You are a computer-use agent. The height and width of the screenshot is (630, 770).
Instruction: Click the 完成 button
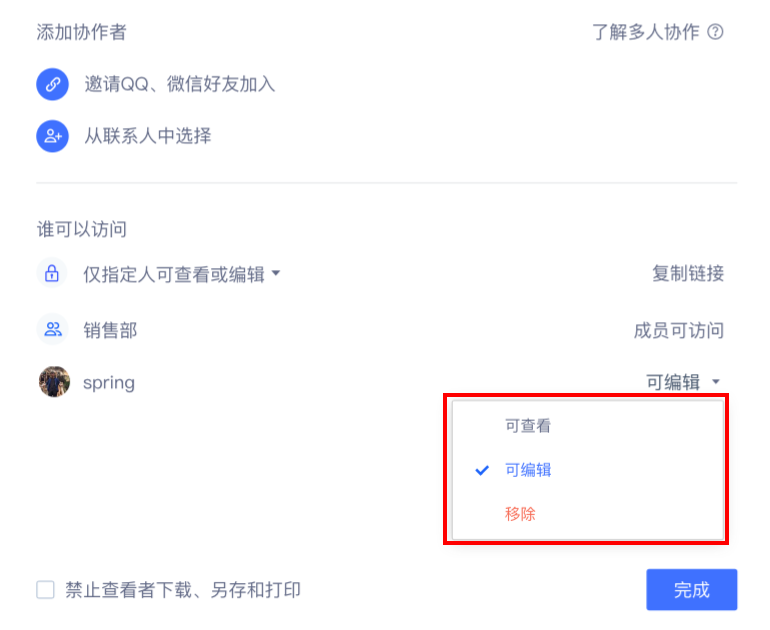pyautogui.click(x=691, y=590)
